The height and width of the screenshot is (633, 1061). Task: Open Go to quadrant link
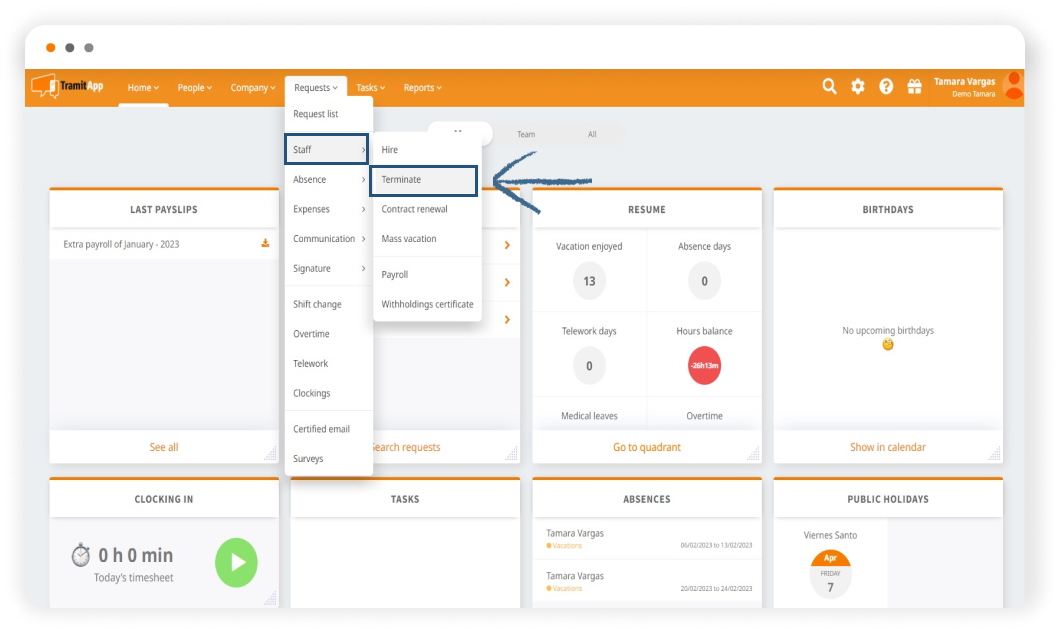tap(646, 447)
